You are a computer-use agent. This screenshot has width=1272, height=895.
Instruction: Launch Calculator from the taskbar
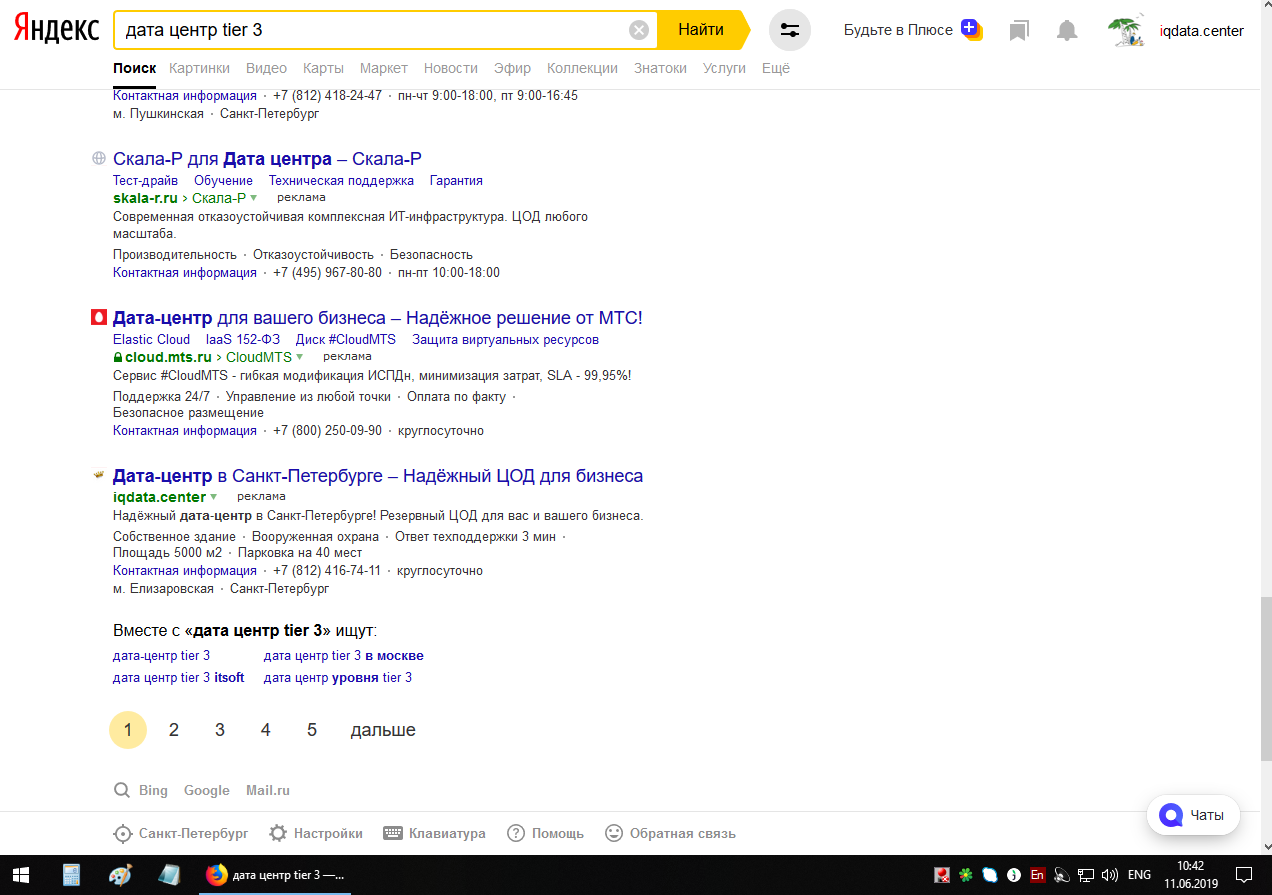click(71, 875)
